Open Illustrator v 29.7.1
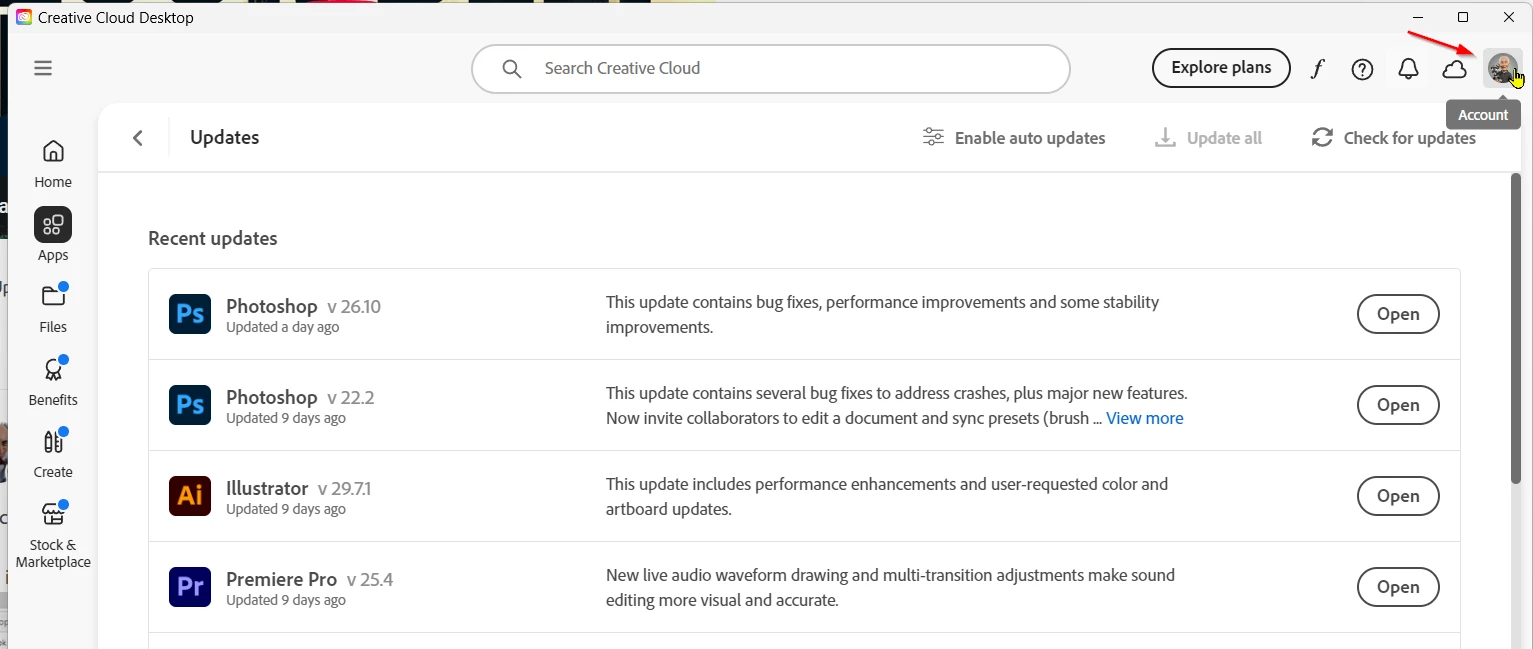The width and height of the screenshot is (1533, 649). [x=1398, y=496]
